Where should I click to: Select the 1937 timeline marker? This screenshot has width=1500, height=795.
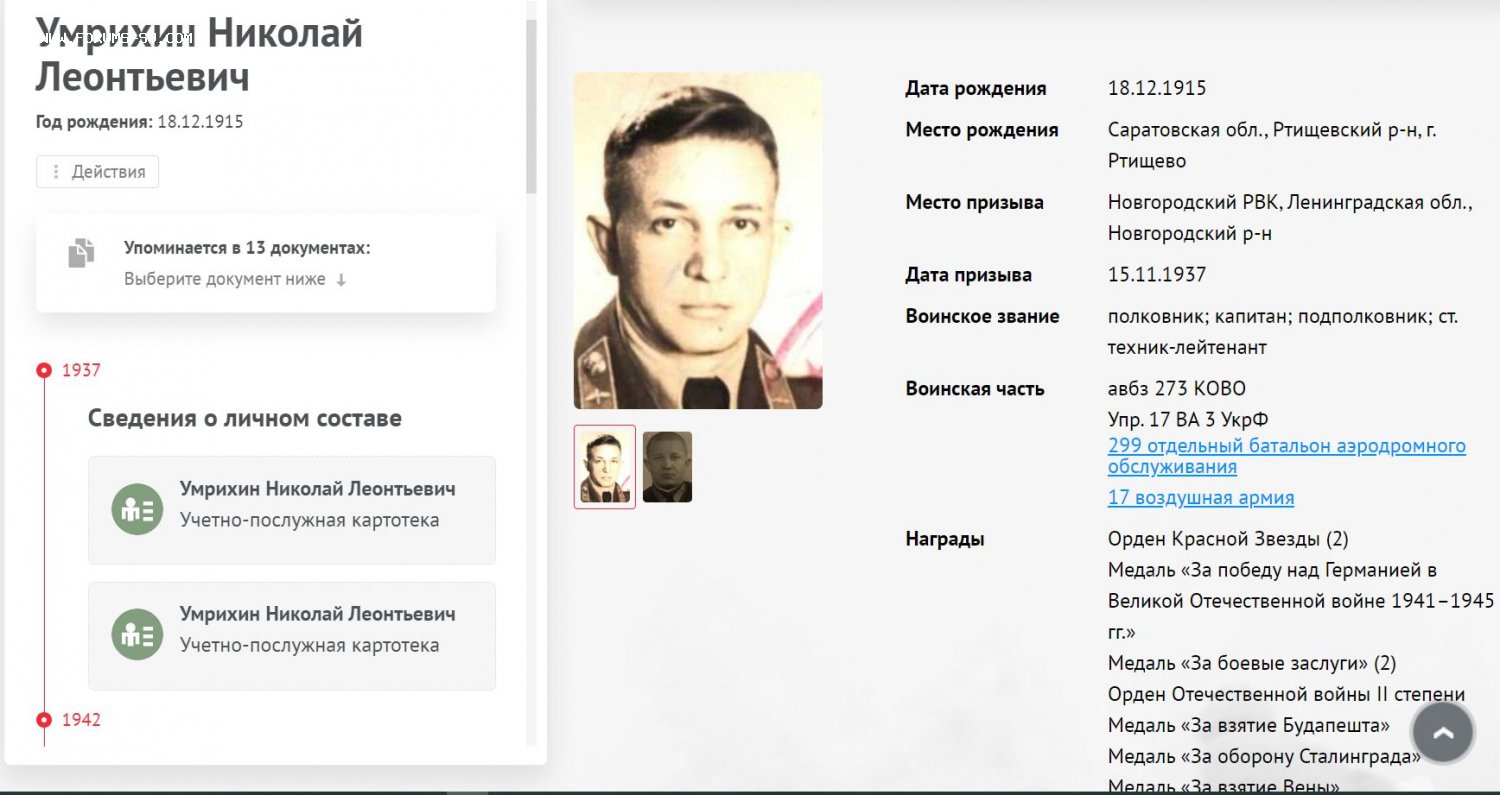click(44, 370)
